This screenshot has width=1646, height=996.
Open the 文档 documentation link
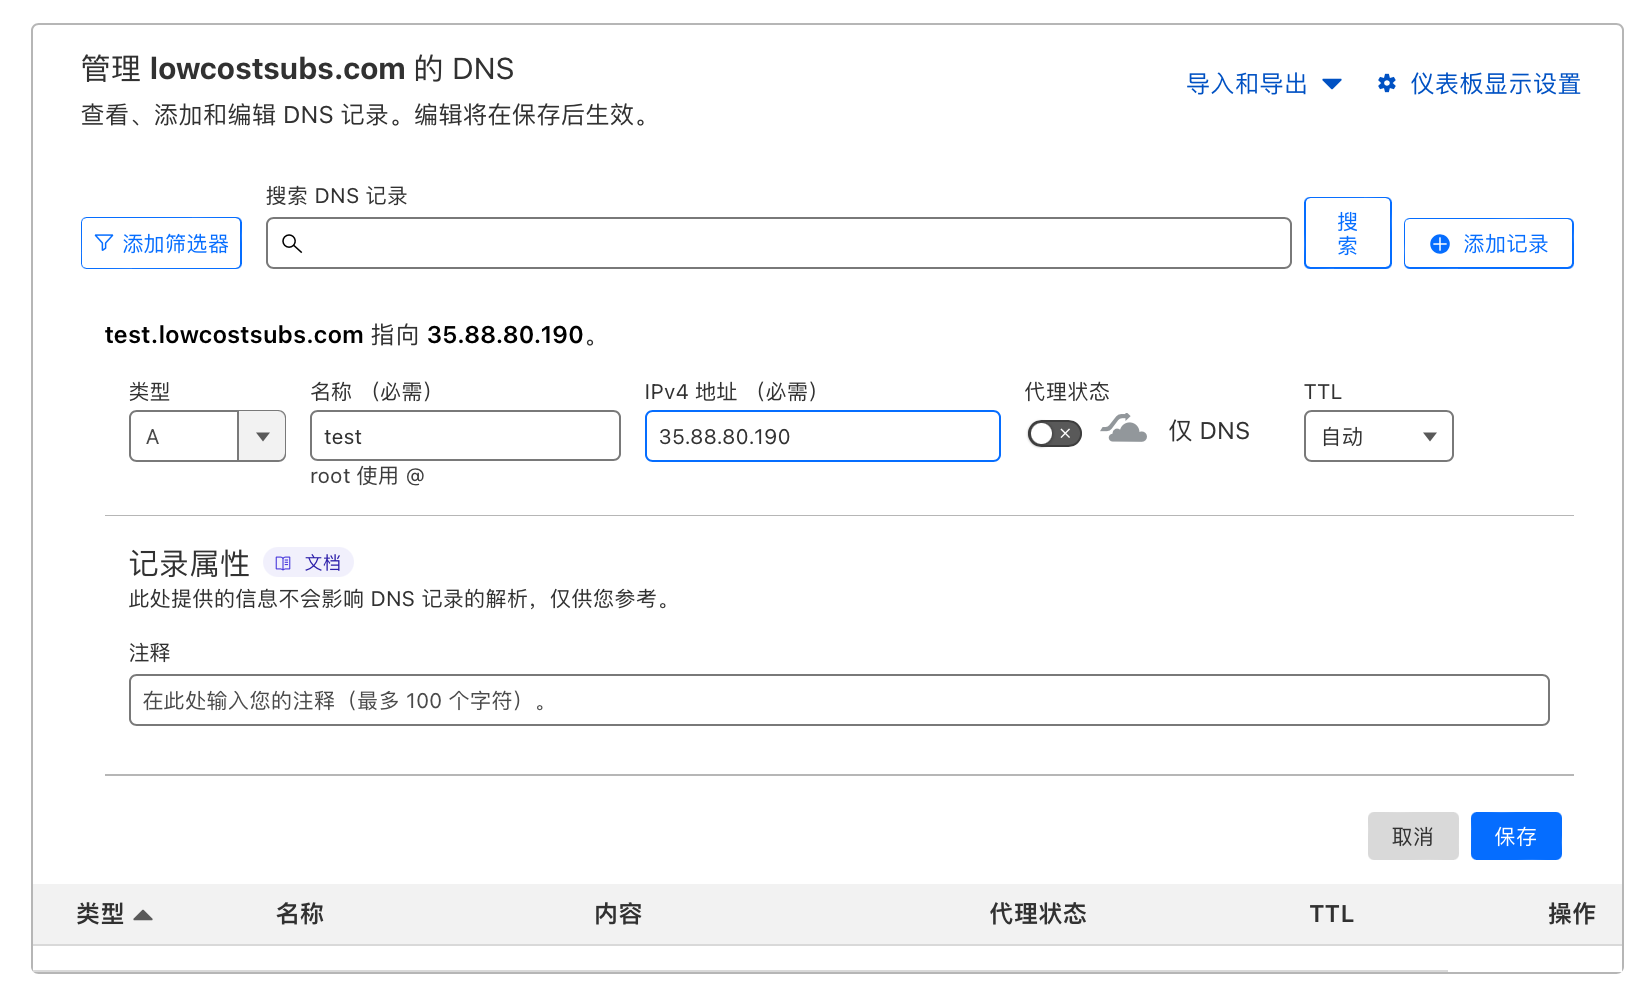(x=309, y=563)
